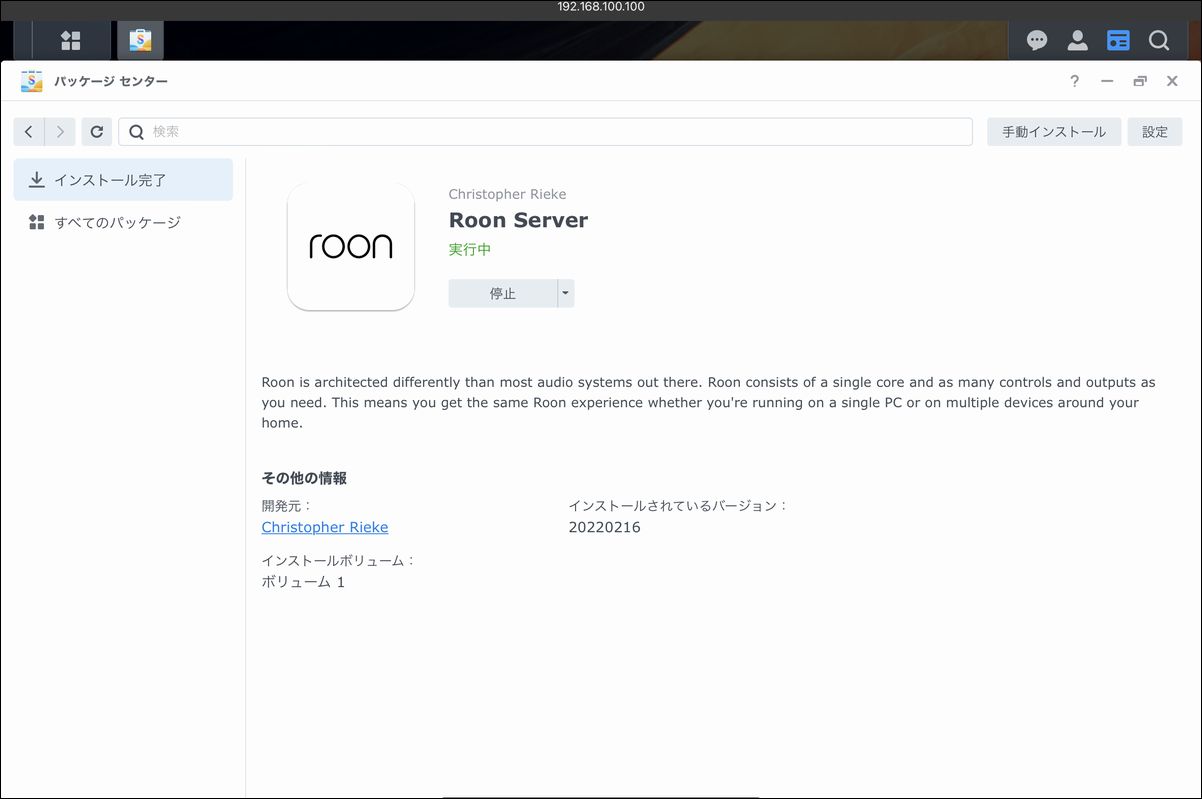Open the DSM search magnifier icon
Image resolution: width=1202 pixels, height=799 pixels.
click(1158, 40)
